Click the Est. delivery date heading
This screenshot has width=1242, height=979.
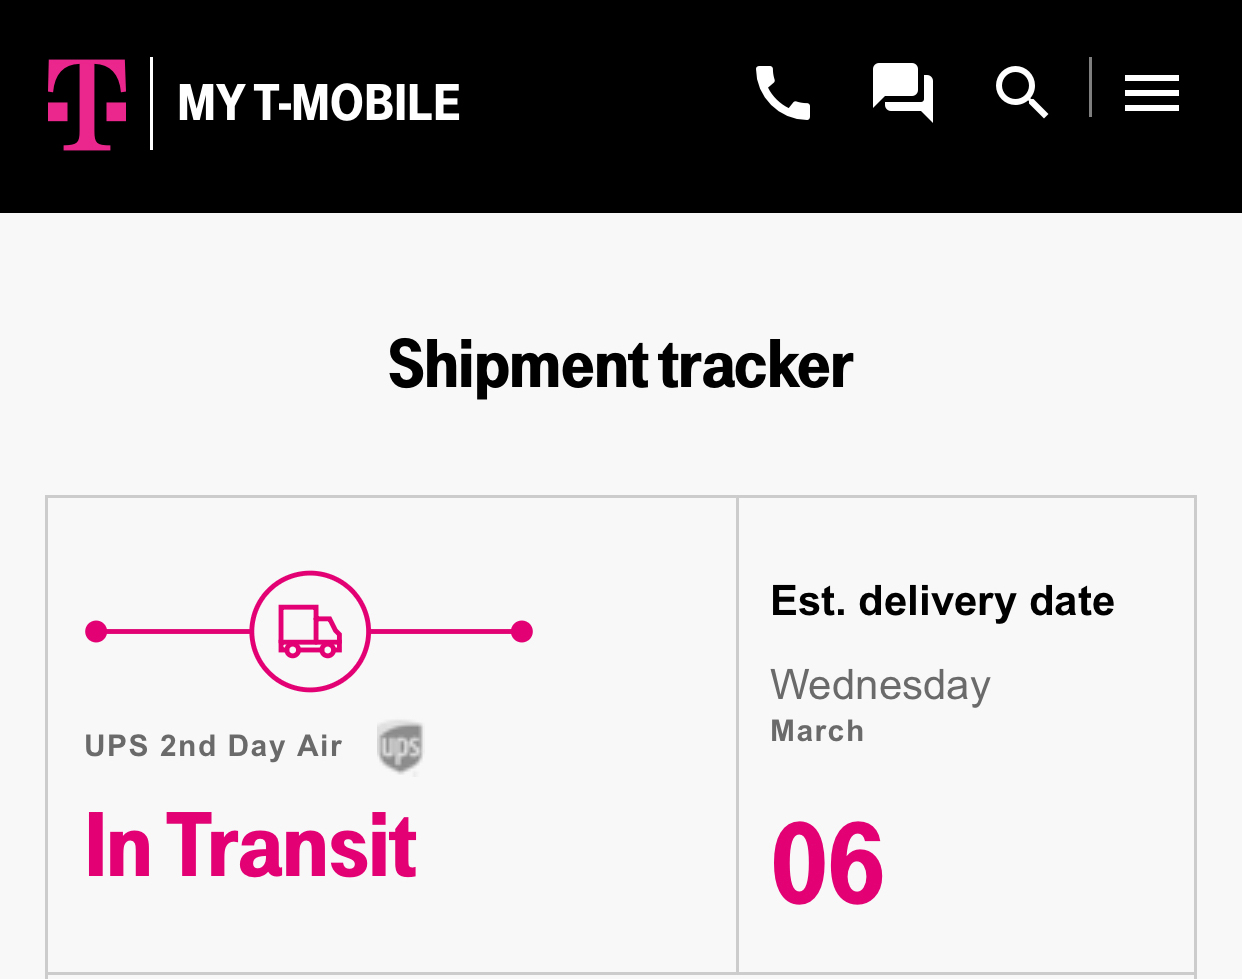click(941, 601)
